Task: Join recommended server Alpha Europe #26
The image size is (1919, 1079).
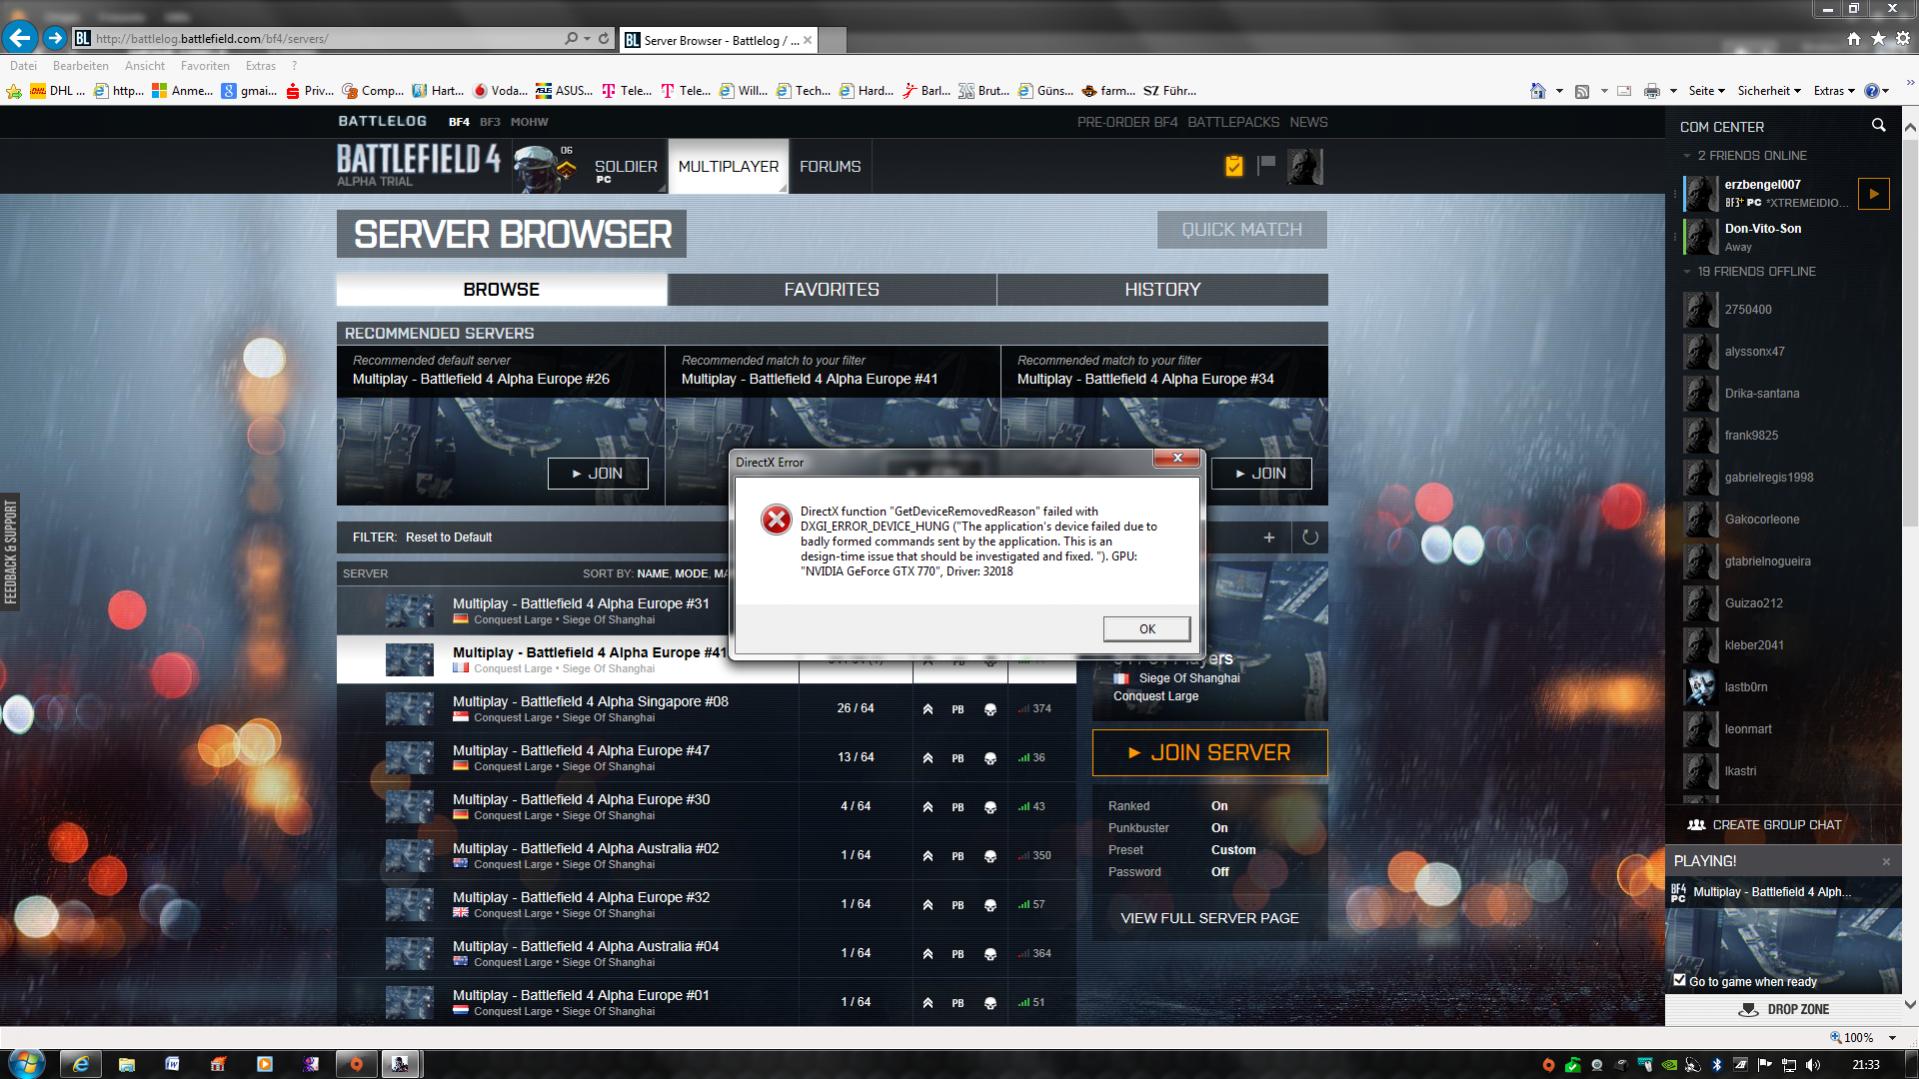Action: pyautogui.click(x=598, y=473)
